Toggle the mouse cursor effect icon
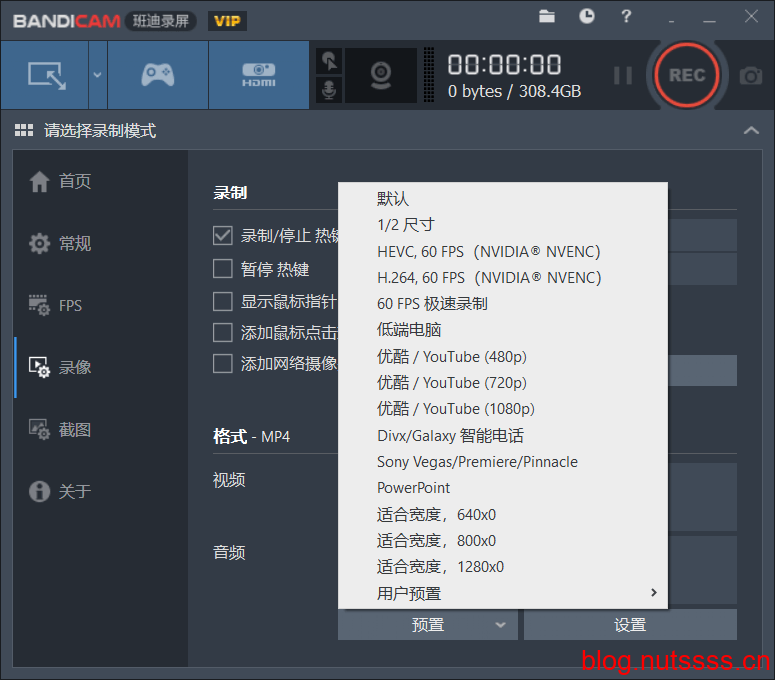Image resolution: width=775 pixels, height=680 pixels. point(328,61)
